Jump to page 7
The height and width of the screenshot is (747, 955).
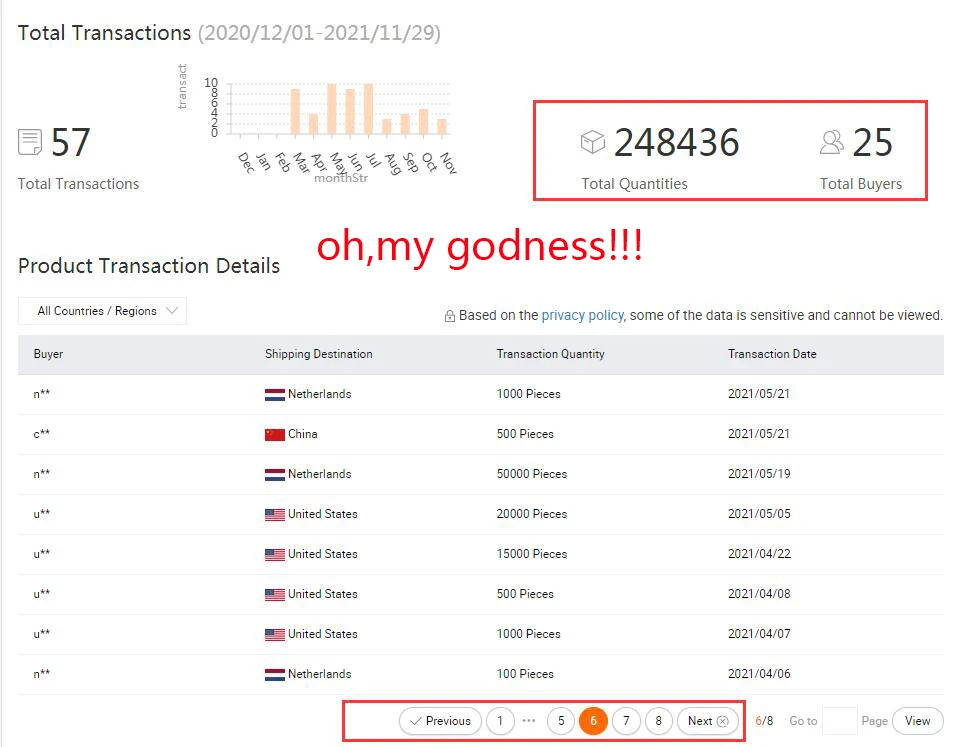pyautogui.click(x=626, y=721)
